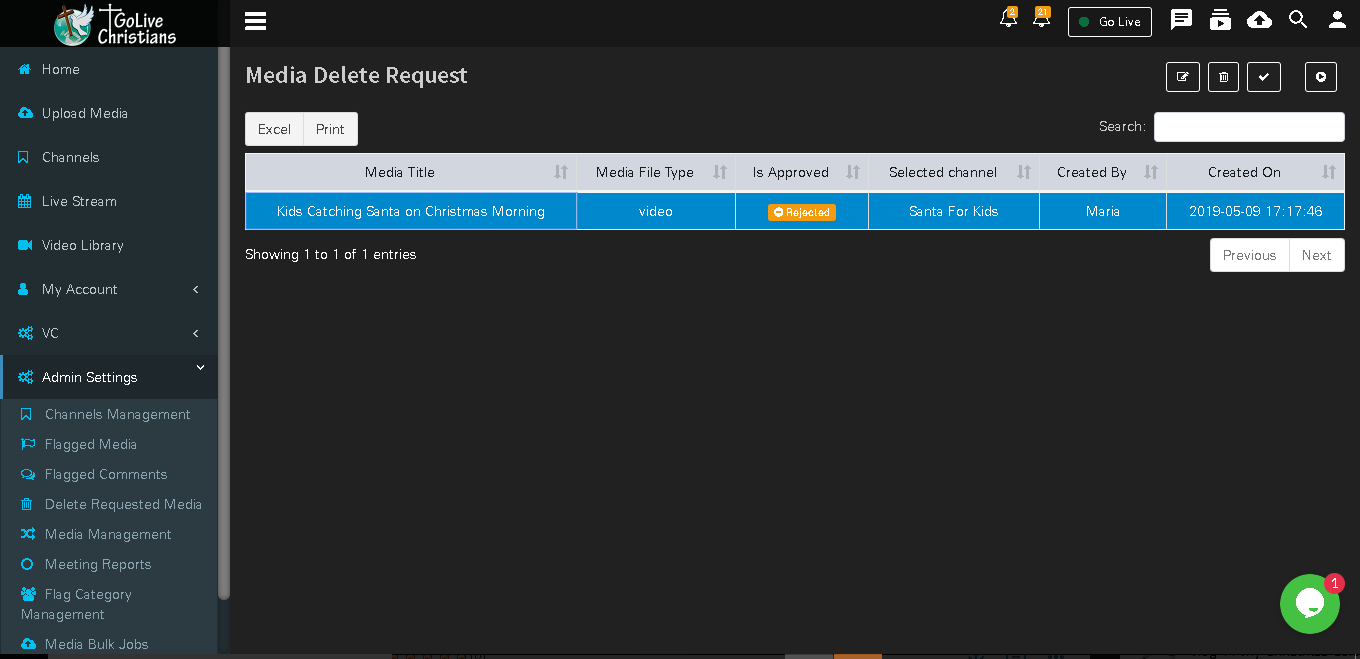This screenshot has width=1360, height=659.
Task: Open Video Library in sidebar
Action: [108, 245]
